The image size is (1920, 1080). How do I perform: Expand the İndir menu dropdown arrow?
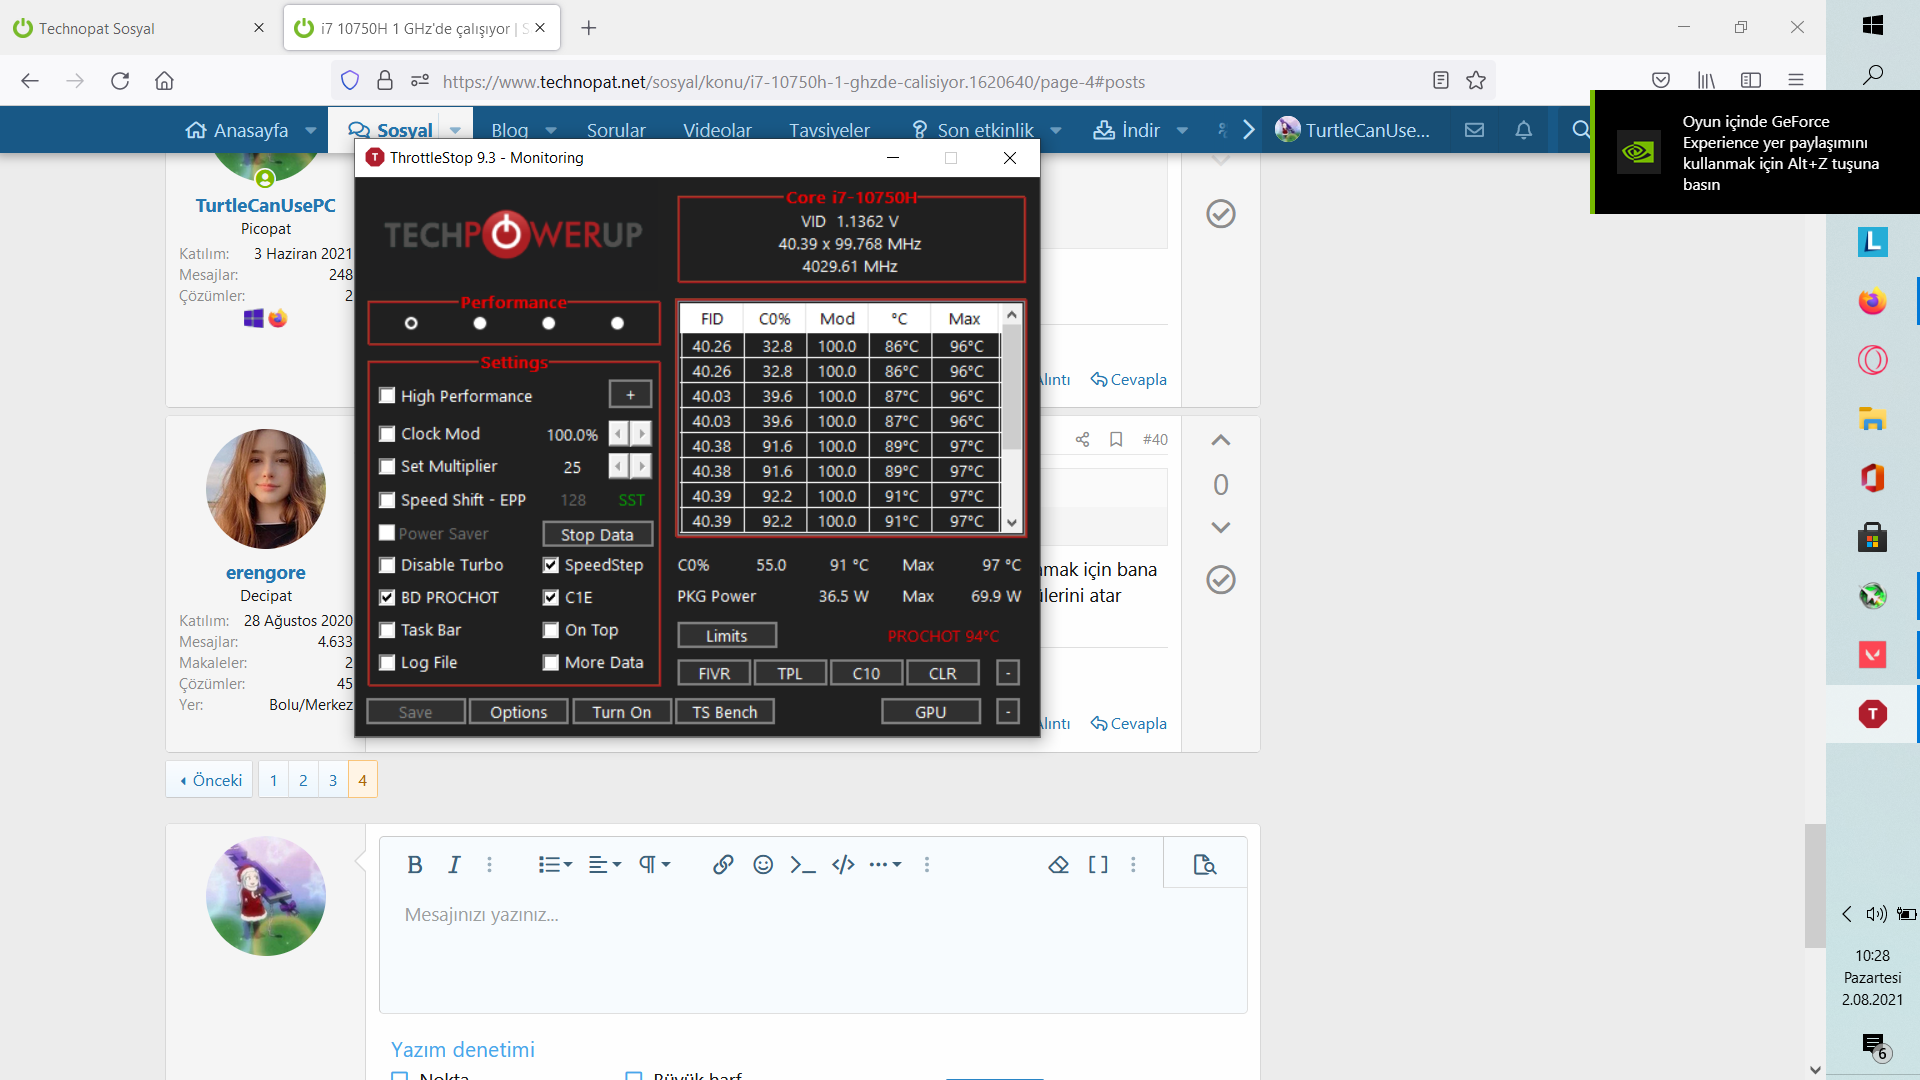pos(1182,130)
